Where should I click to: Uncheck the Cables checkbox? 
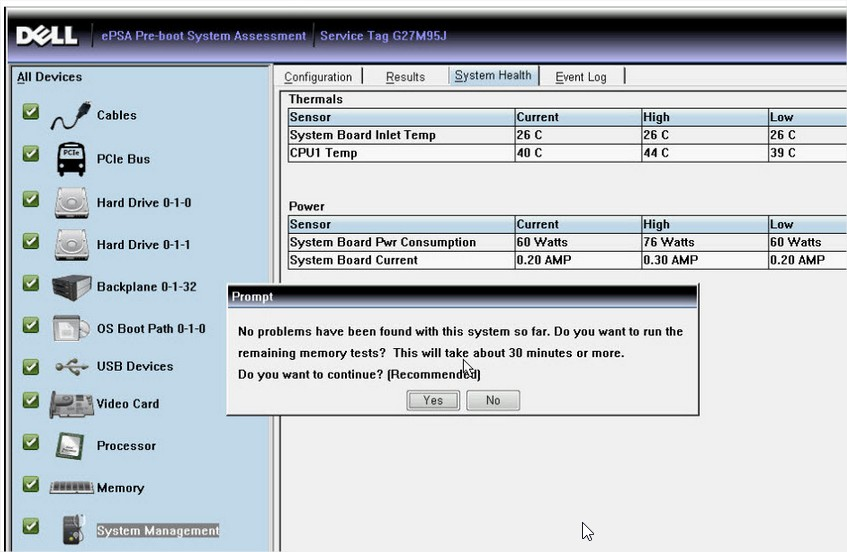31,112
